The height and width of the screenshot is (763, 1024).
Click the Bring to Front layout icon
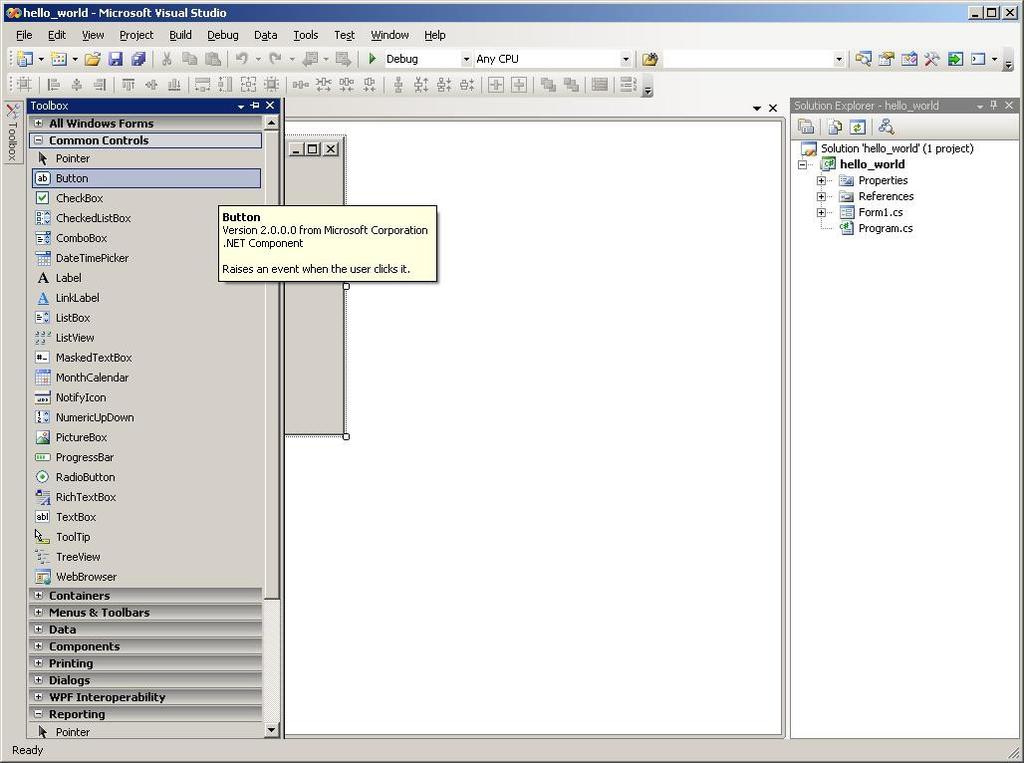(548, 84)
